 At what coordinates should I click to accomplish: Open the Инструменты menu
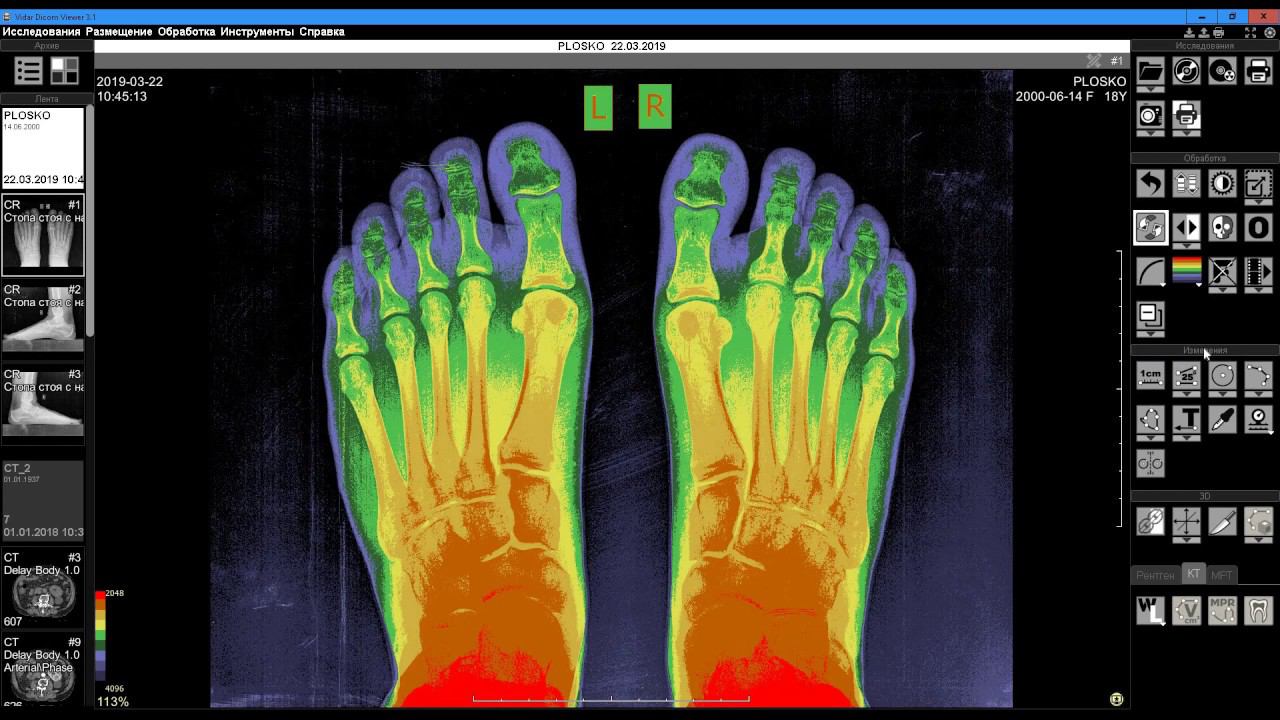click(x=257, y=32)
